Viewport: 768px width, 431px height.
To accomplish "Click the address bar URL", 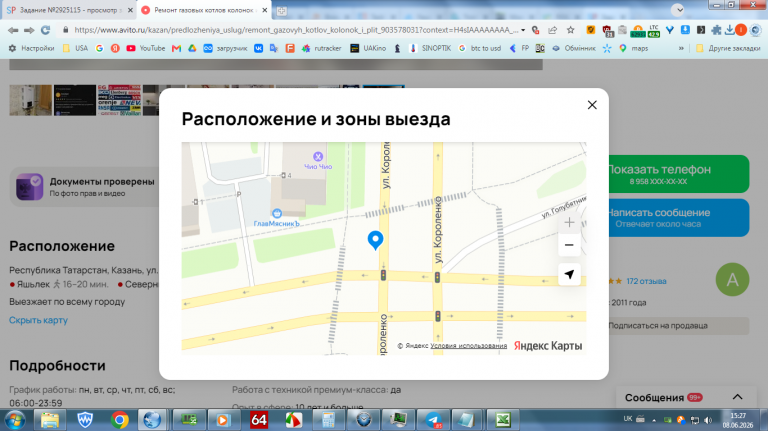I will click(296, 30).
